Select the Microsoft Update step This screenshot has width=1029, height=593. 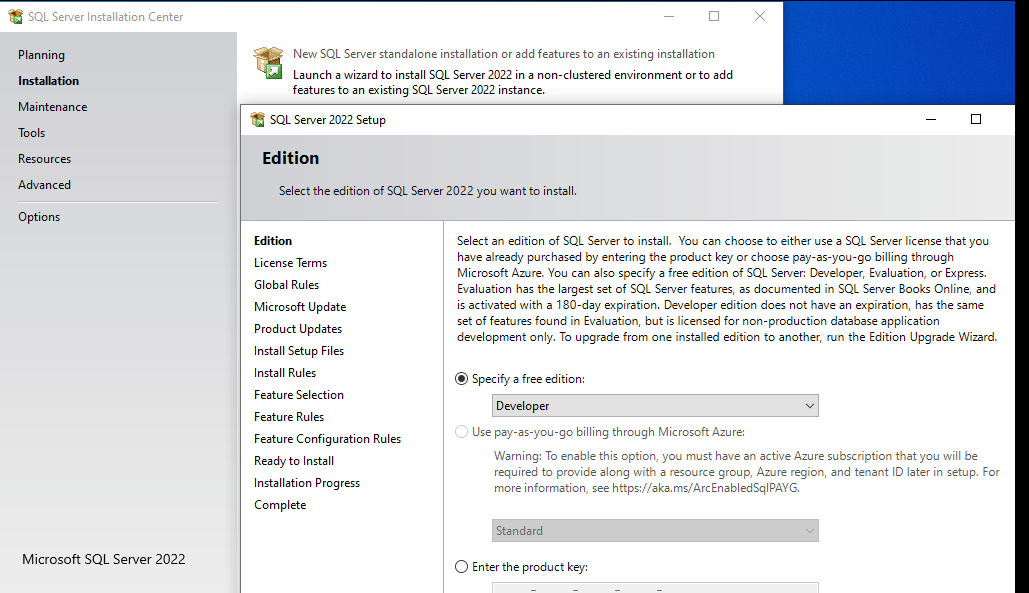click(x=300, y=307)
